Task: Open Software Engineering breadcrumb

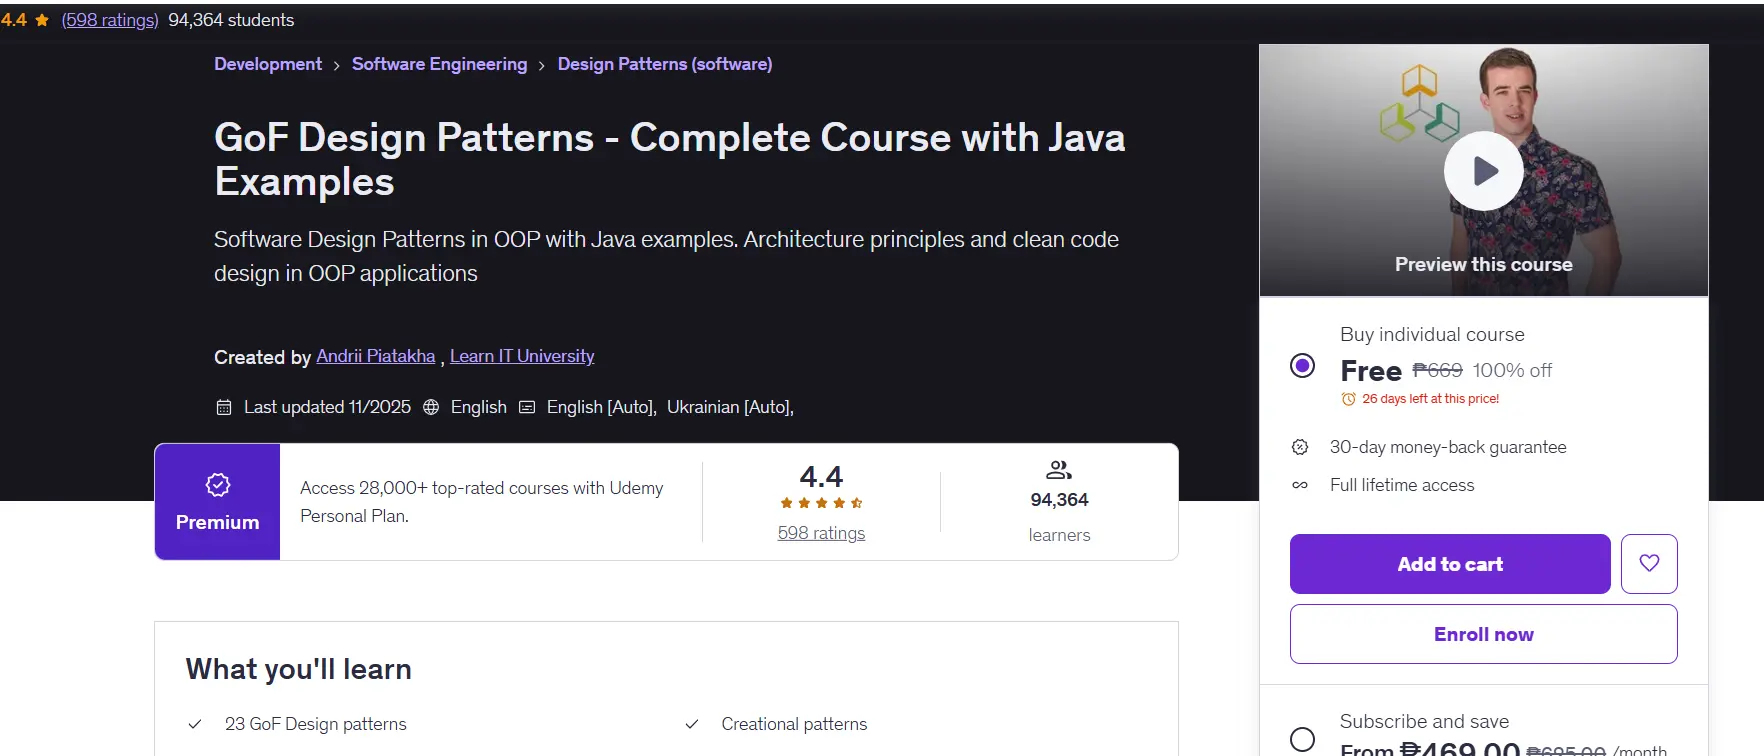Action: coord(439,64)
